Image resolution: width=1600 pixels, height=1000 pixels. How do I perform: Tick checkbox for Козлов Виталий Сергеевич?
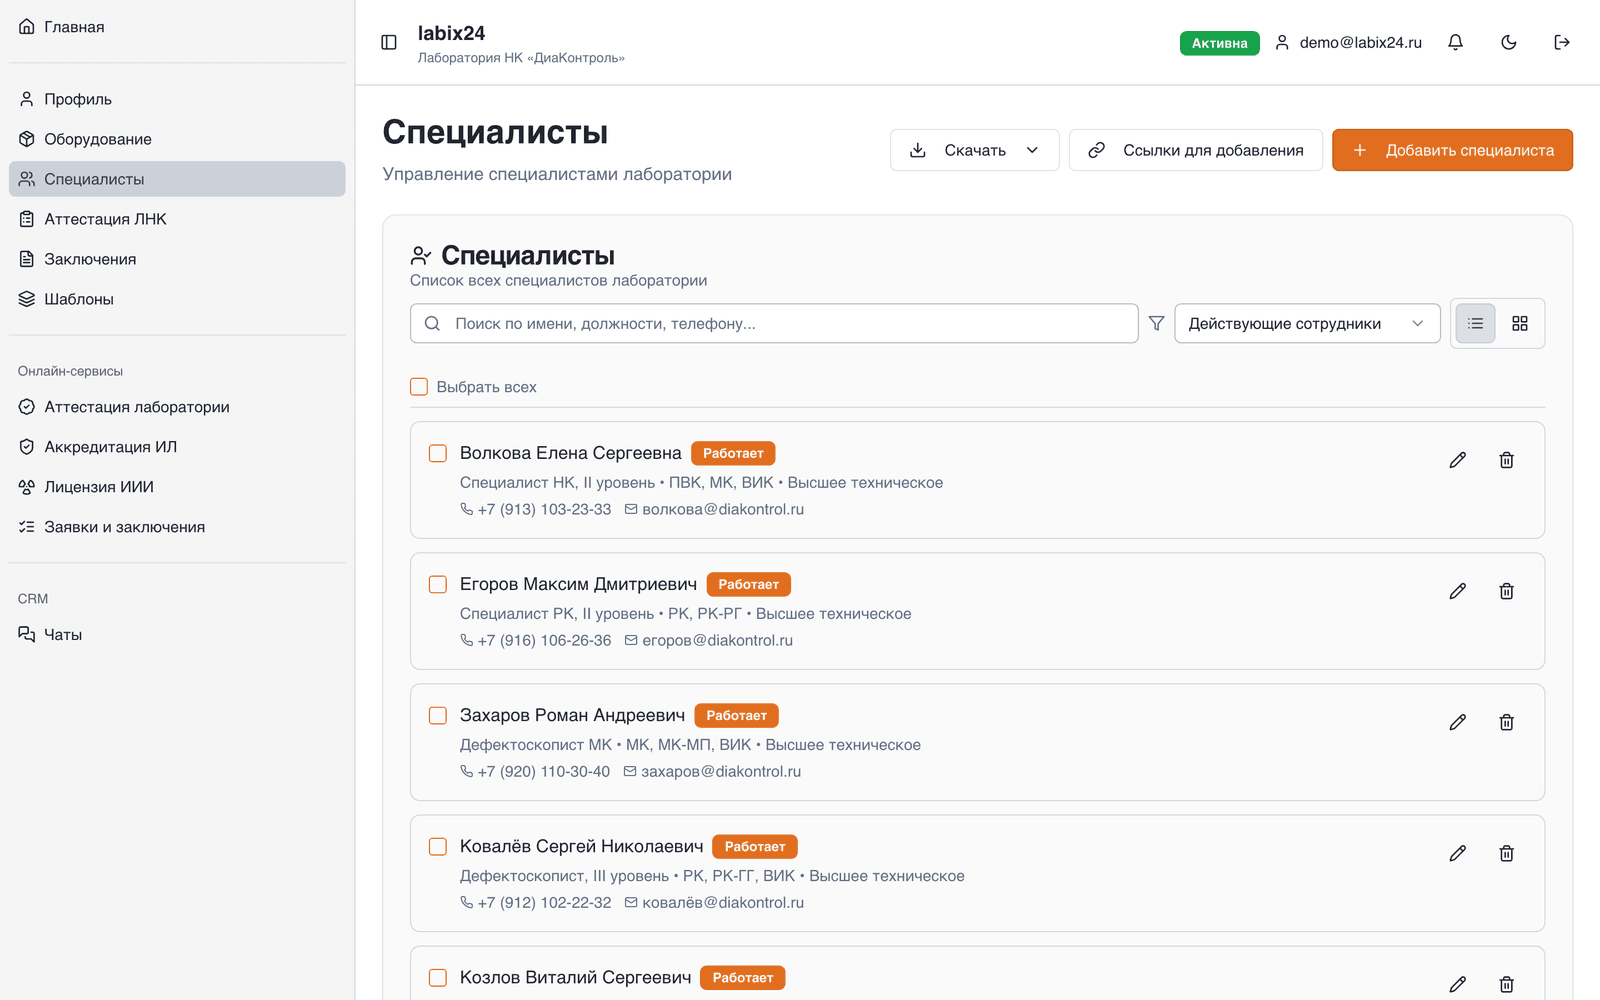(x=438, y=977)
